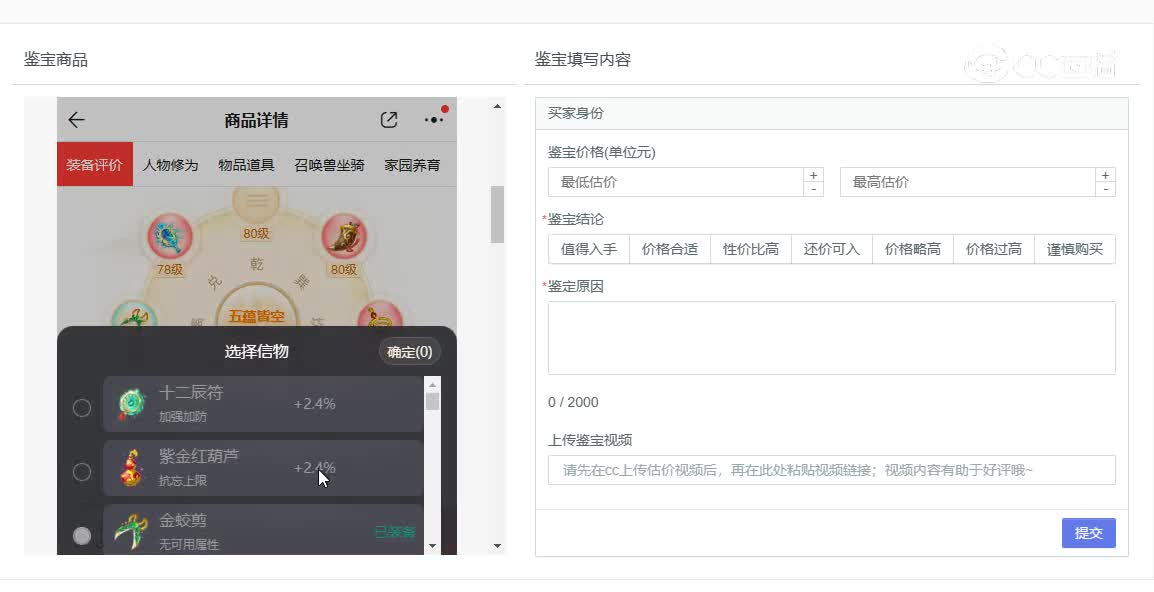Screen dimensions: 1154x592
Task: Click the 最高估价 input field
Action: [967, 182]
